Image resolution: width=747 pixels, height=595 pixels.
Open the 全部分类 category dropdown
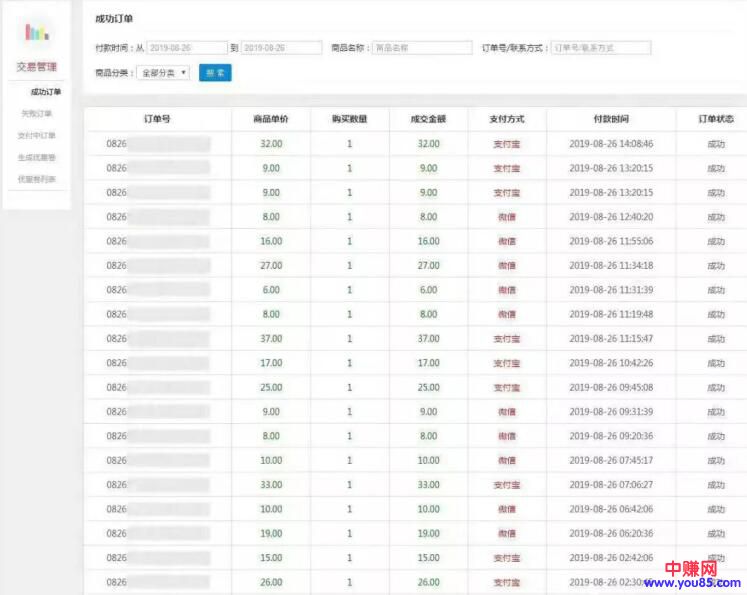[163, 73]
